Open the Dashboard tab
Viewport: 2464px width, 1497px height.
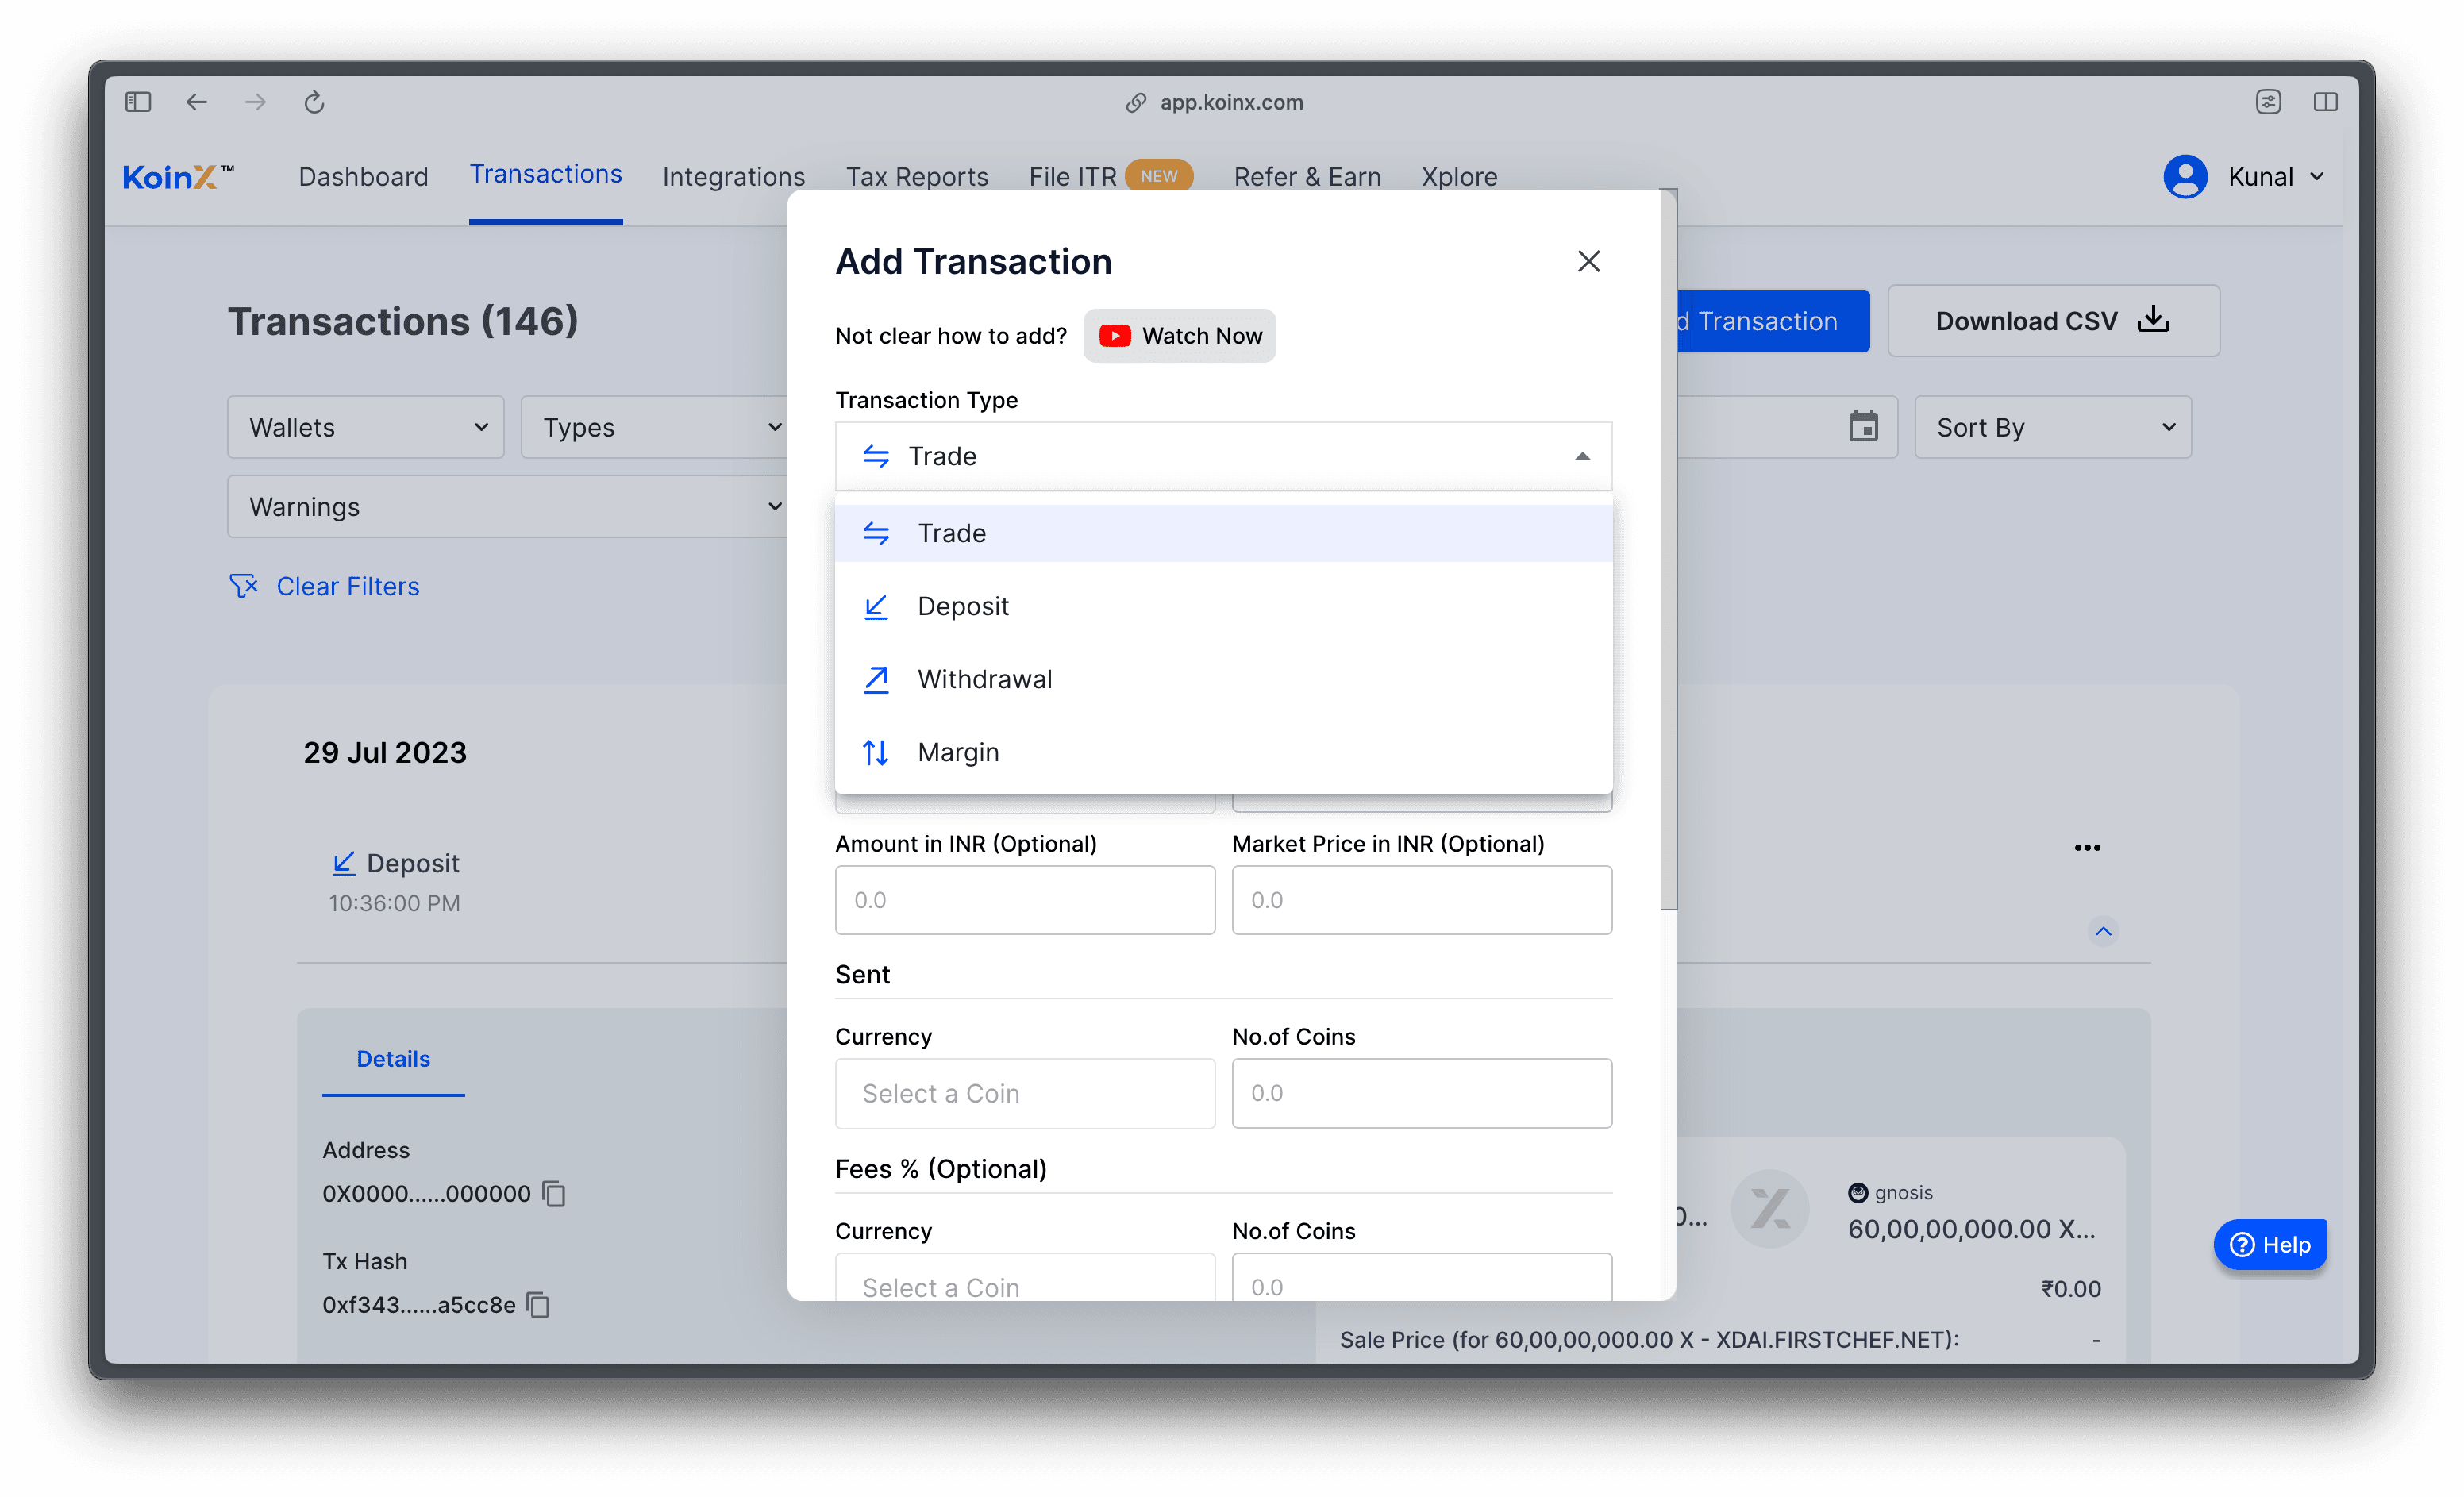tap(363, 177)
